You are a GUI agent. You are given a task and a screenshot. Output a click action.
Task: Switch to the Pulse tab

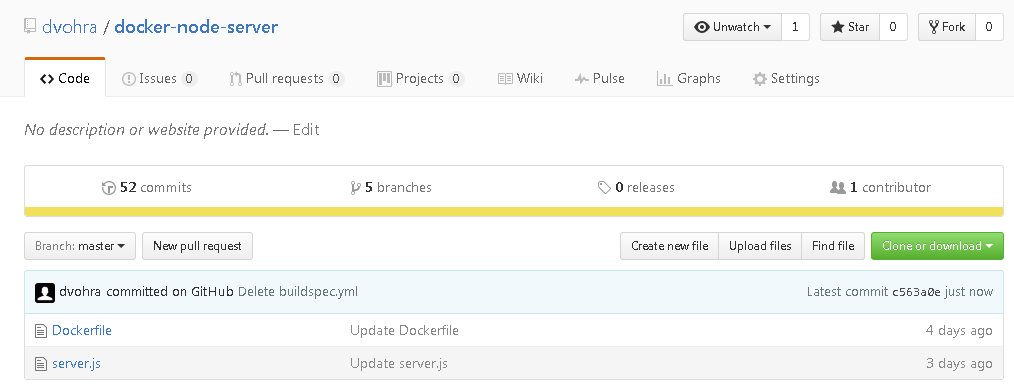pyautogui.click(x=599, y=79)
